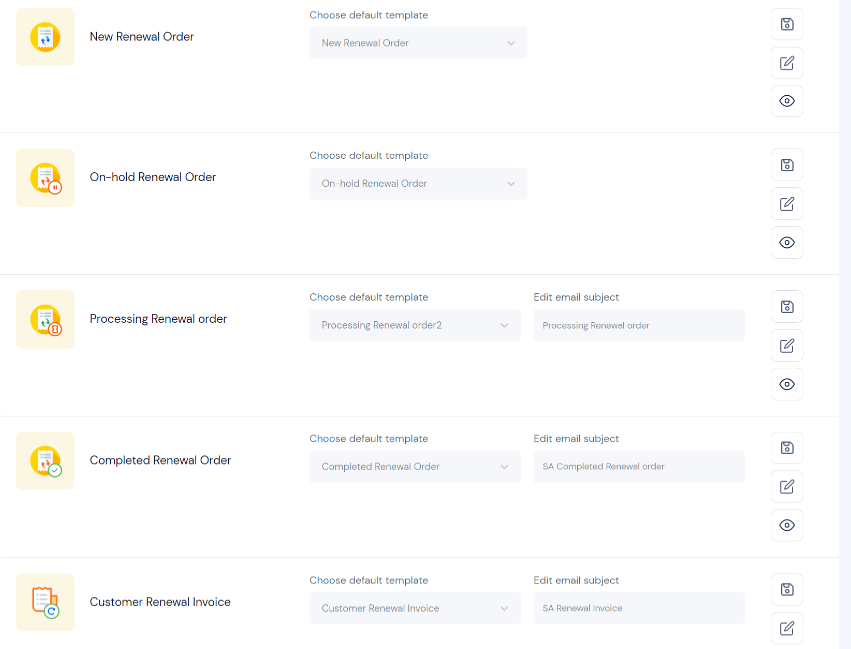Screen dimensions: 851x649
Task: Preview Completed Renewal Order email
Action: pyautogui.click(x=787, y=525)
